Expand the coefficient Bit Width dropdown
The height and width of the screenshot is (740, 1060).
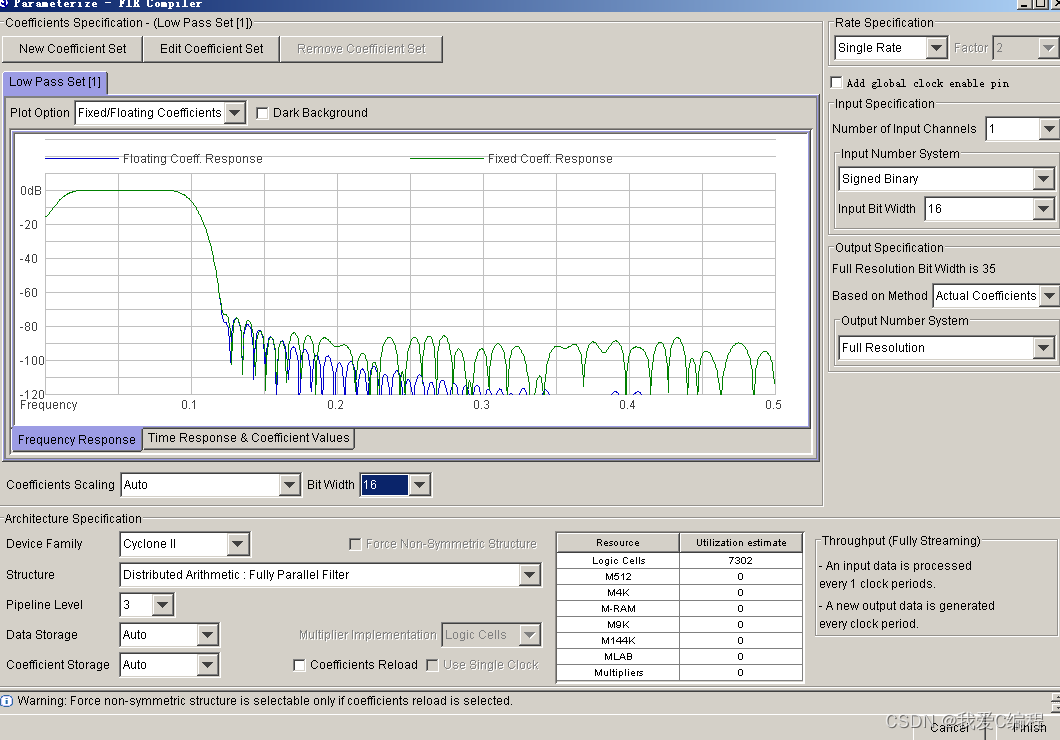420,485
